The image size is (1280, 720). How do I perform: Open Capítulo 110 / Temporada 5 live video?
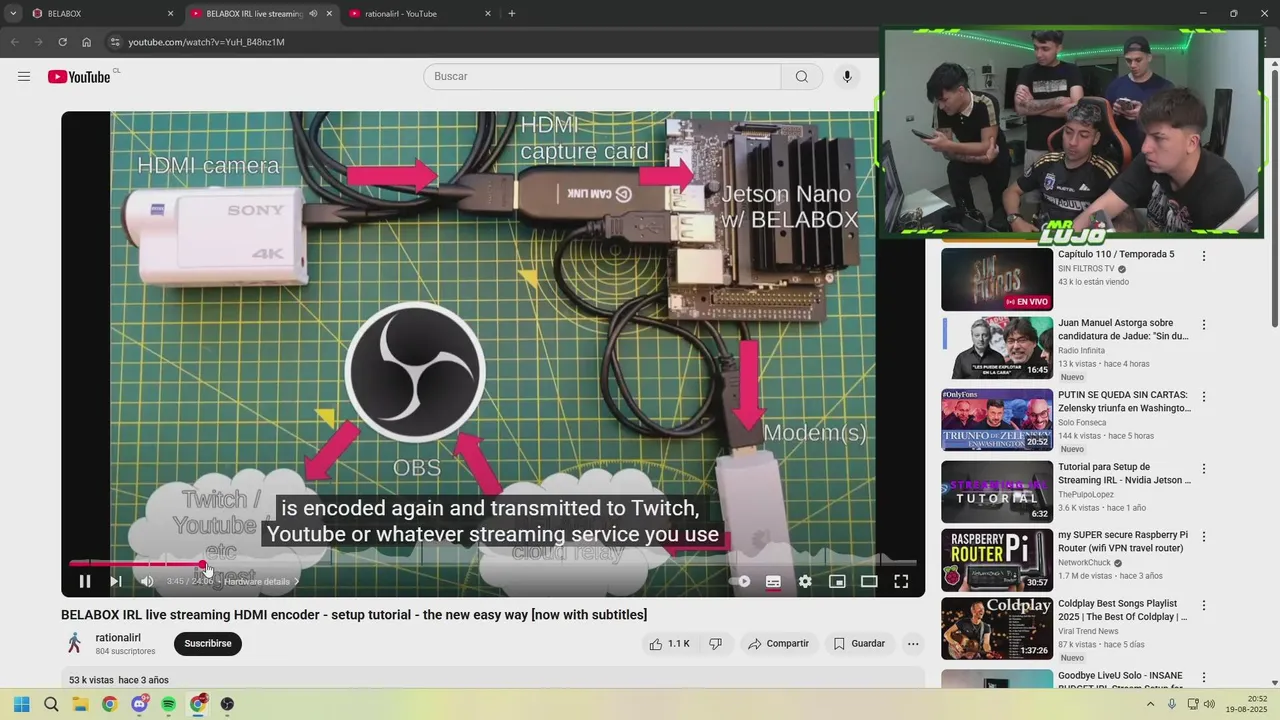pyautogui.click(x=997, y=279)
